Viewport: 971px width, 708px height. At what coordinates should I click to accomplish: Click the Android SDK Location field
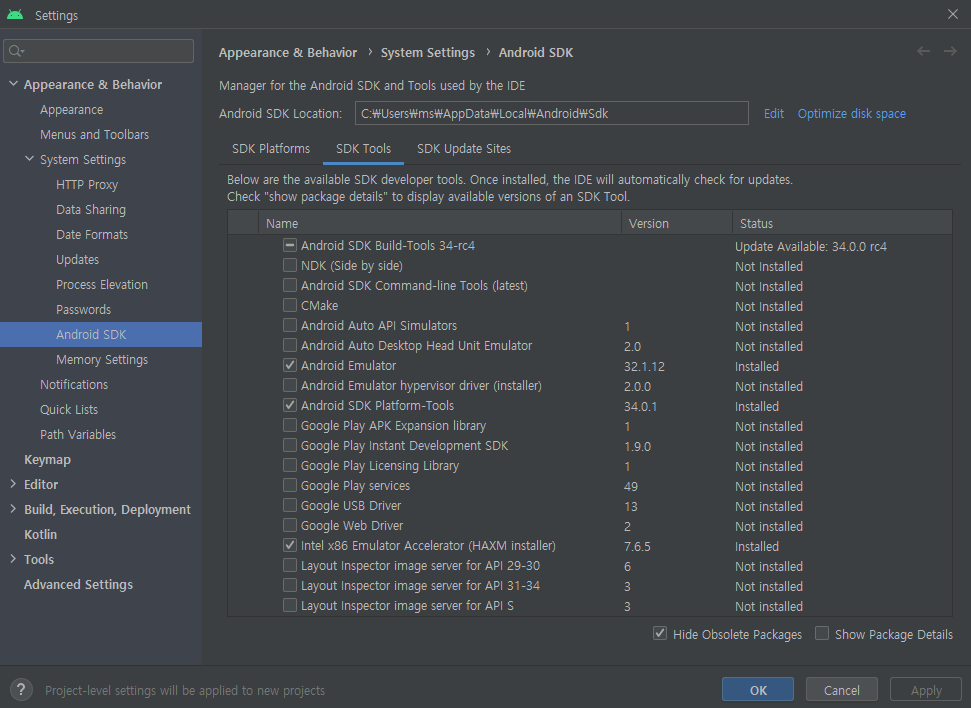[x=551, y=113]
